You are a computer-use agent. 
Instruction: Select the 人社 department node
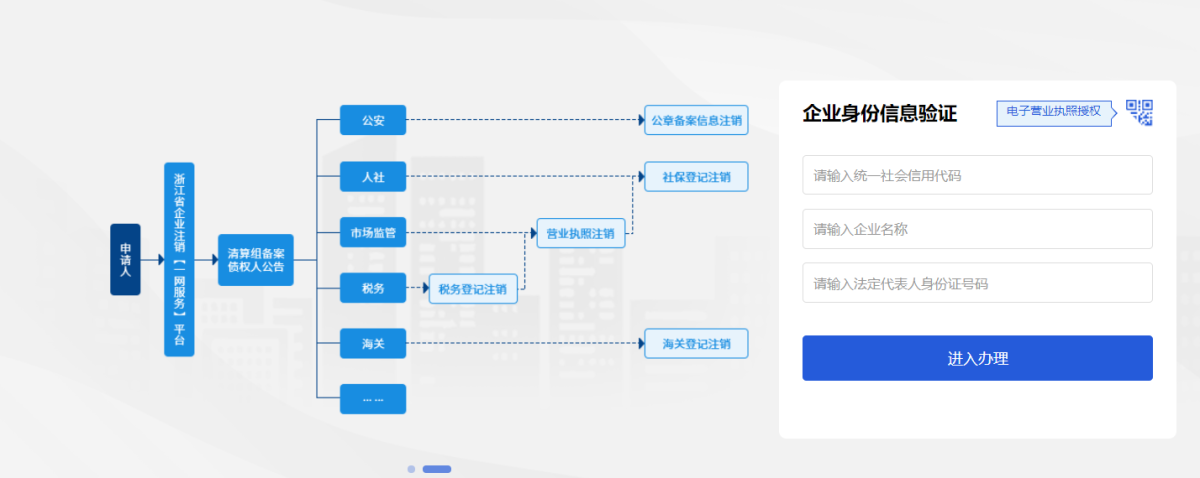[x=372, y=177]
